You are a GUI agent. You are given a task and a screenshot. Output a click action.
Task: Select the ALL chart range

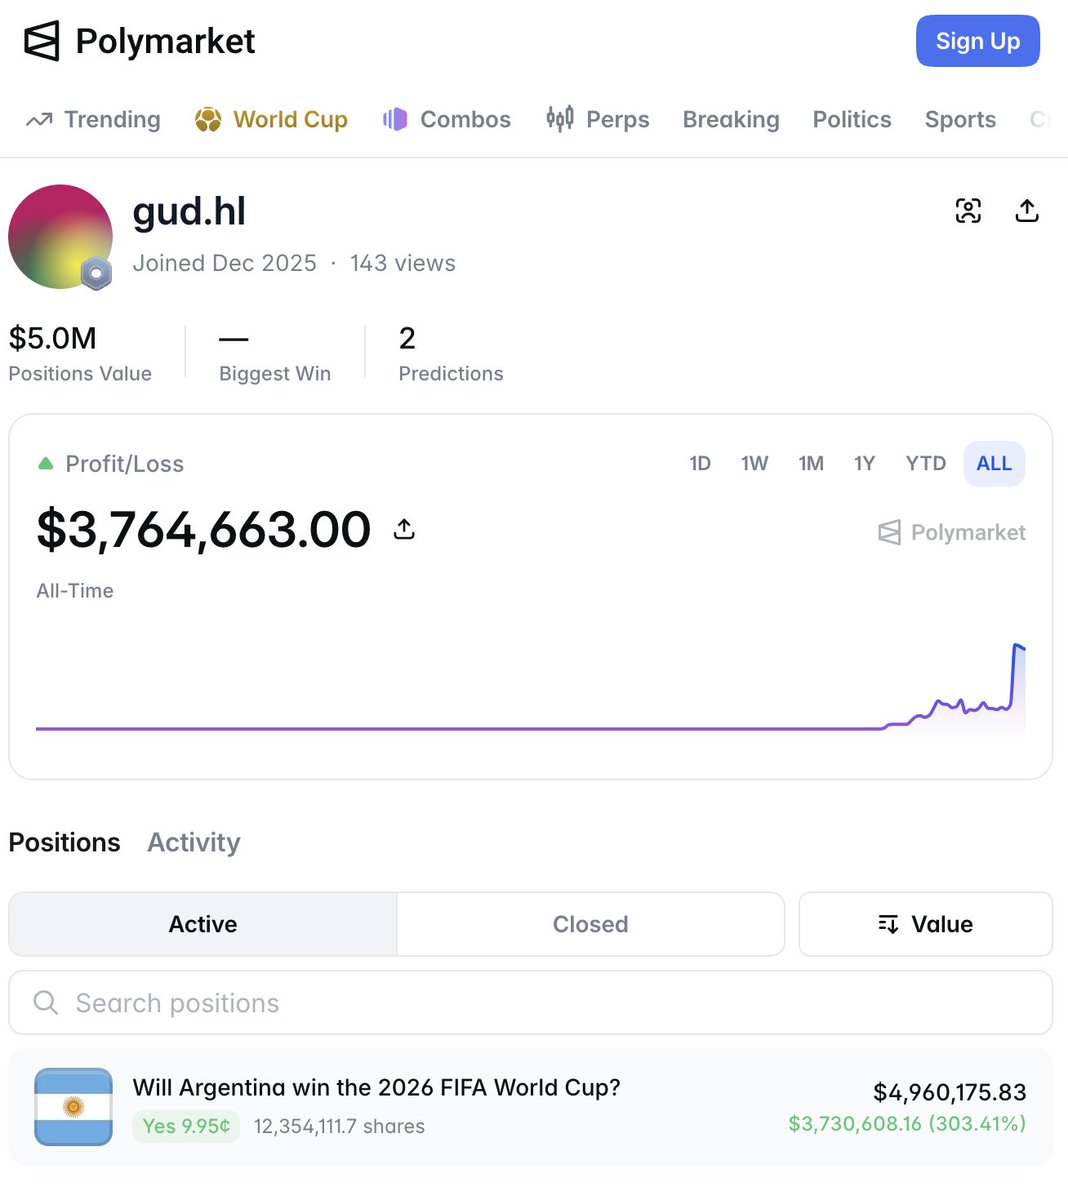pos(994,464)
